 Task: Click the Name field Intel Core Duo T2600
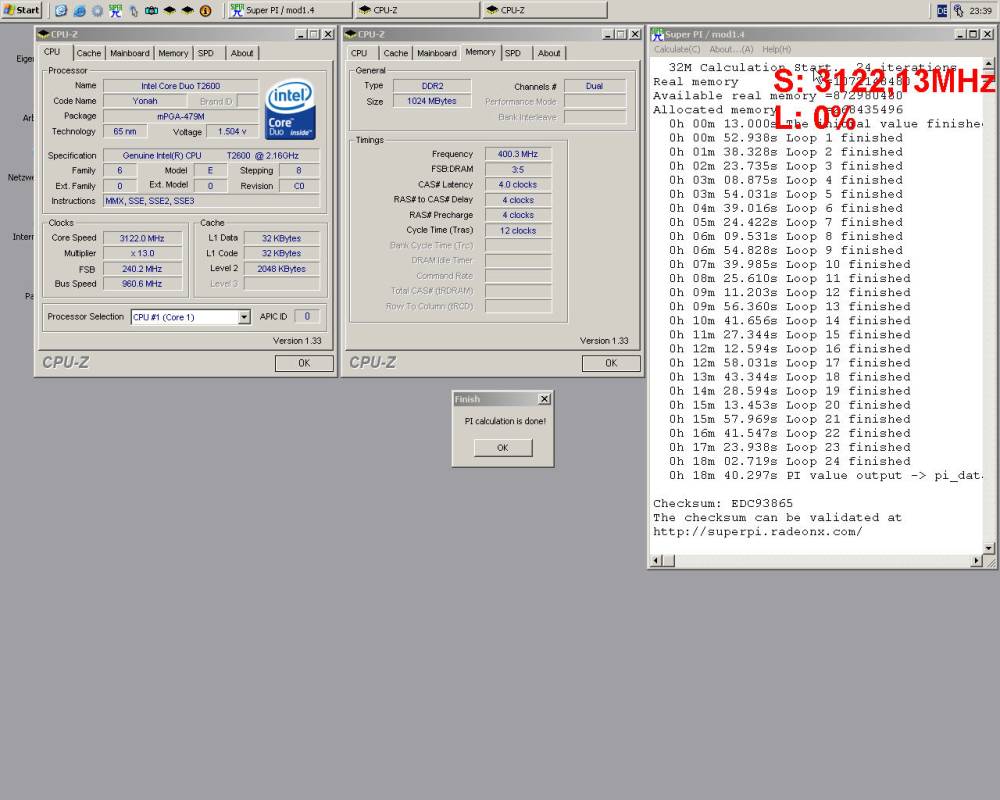[x=180, y=85]
